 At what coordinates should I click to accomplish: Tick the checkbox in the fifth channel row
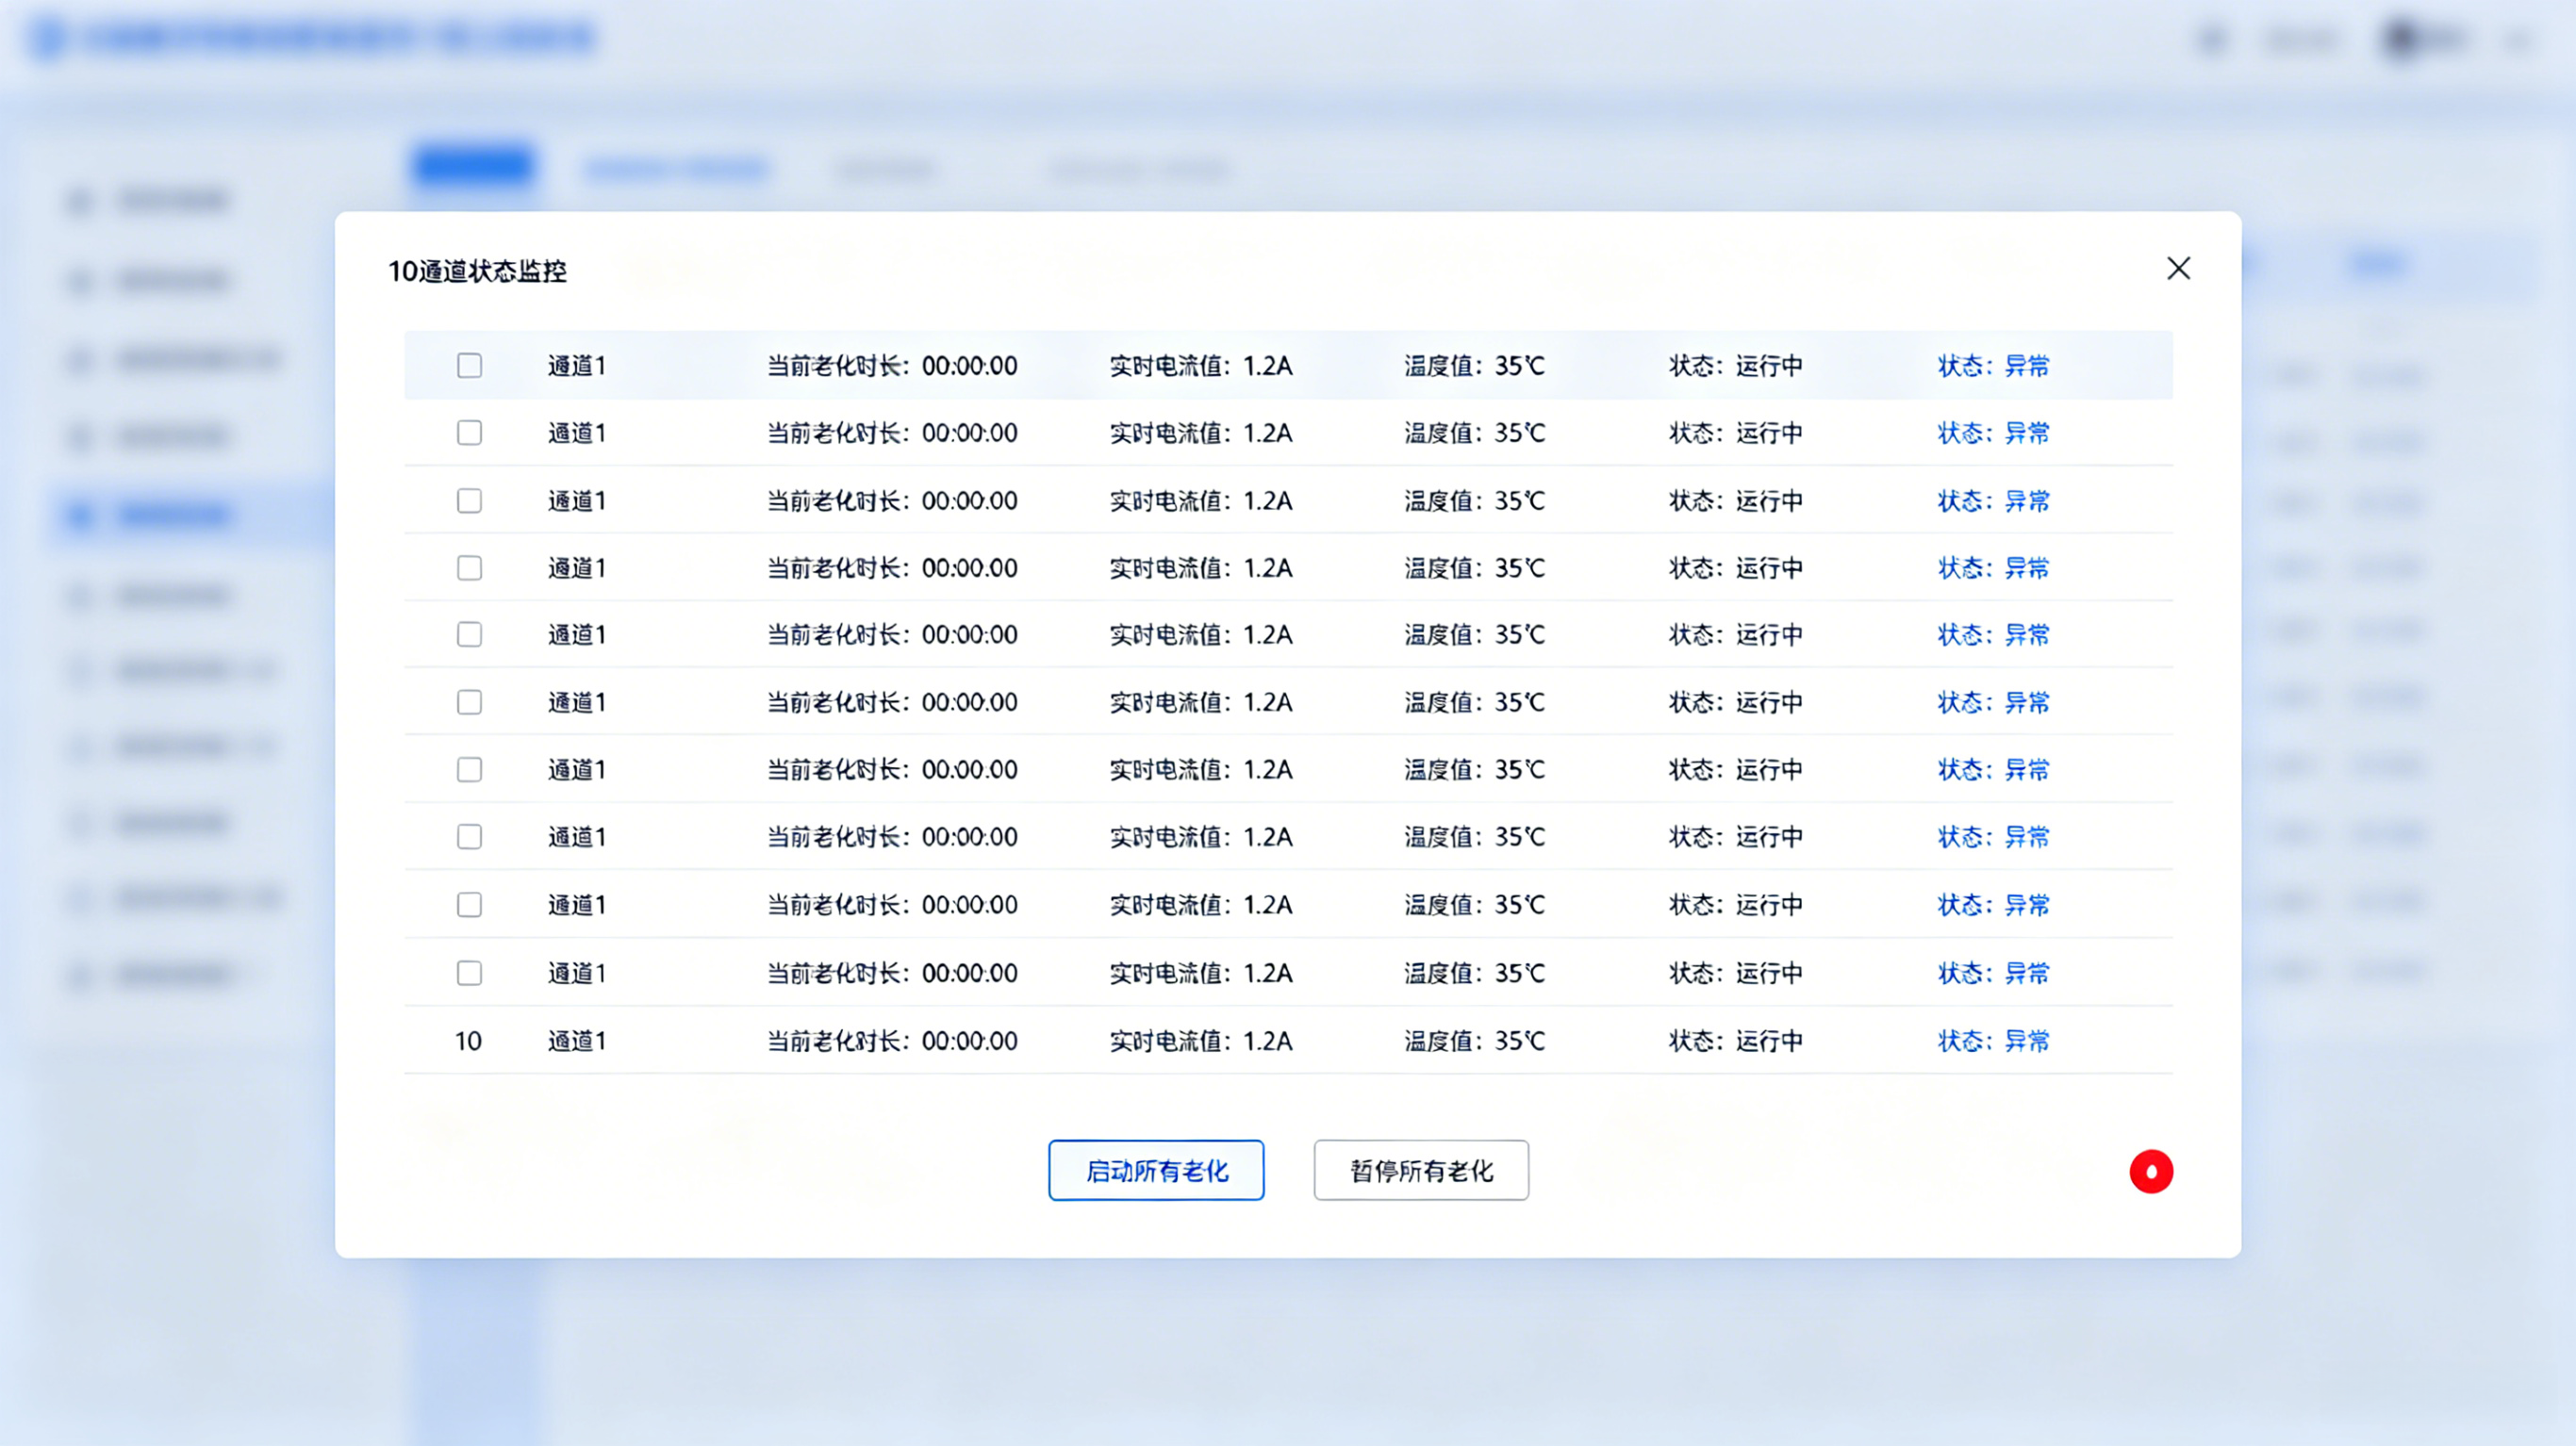tap(469, 635)
